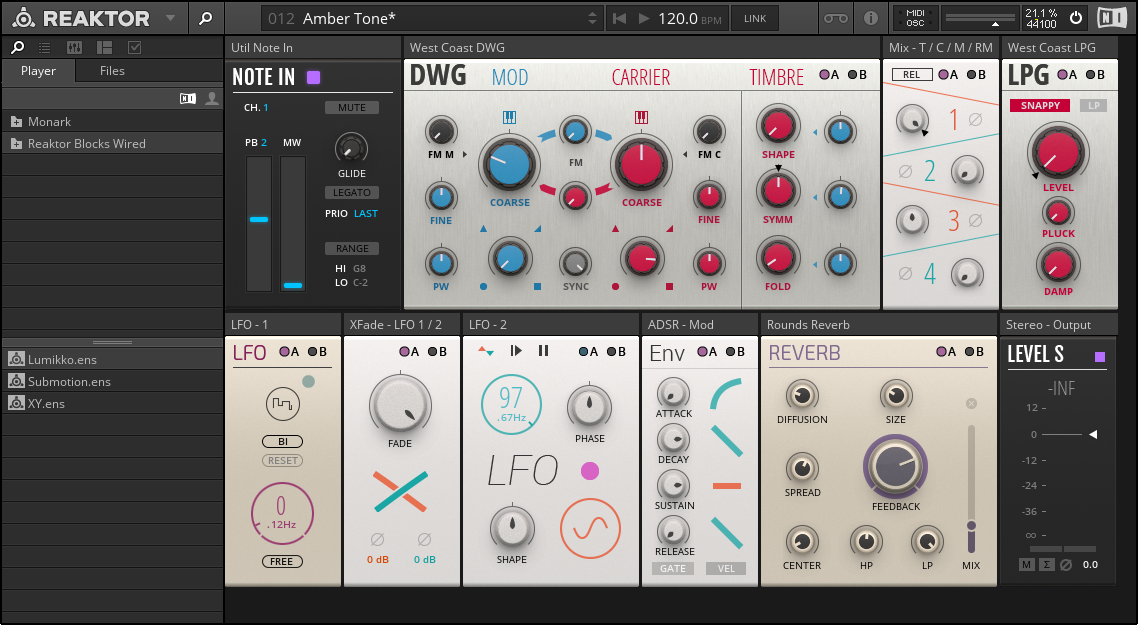Click the LINK button in the header

pos(755,18)
